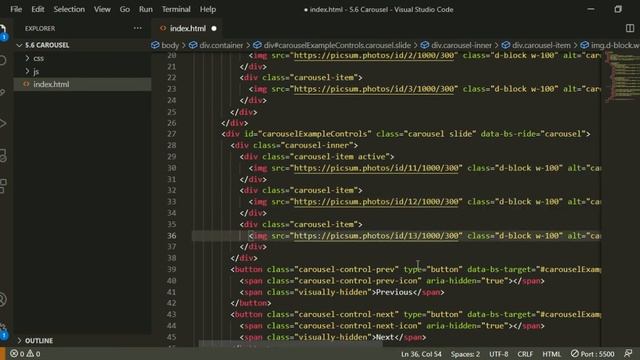Collapse the 5.6 CAROUSEL folder section
This screenshot has height=360, width=640.
pos(47,45)
